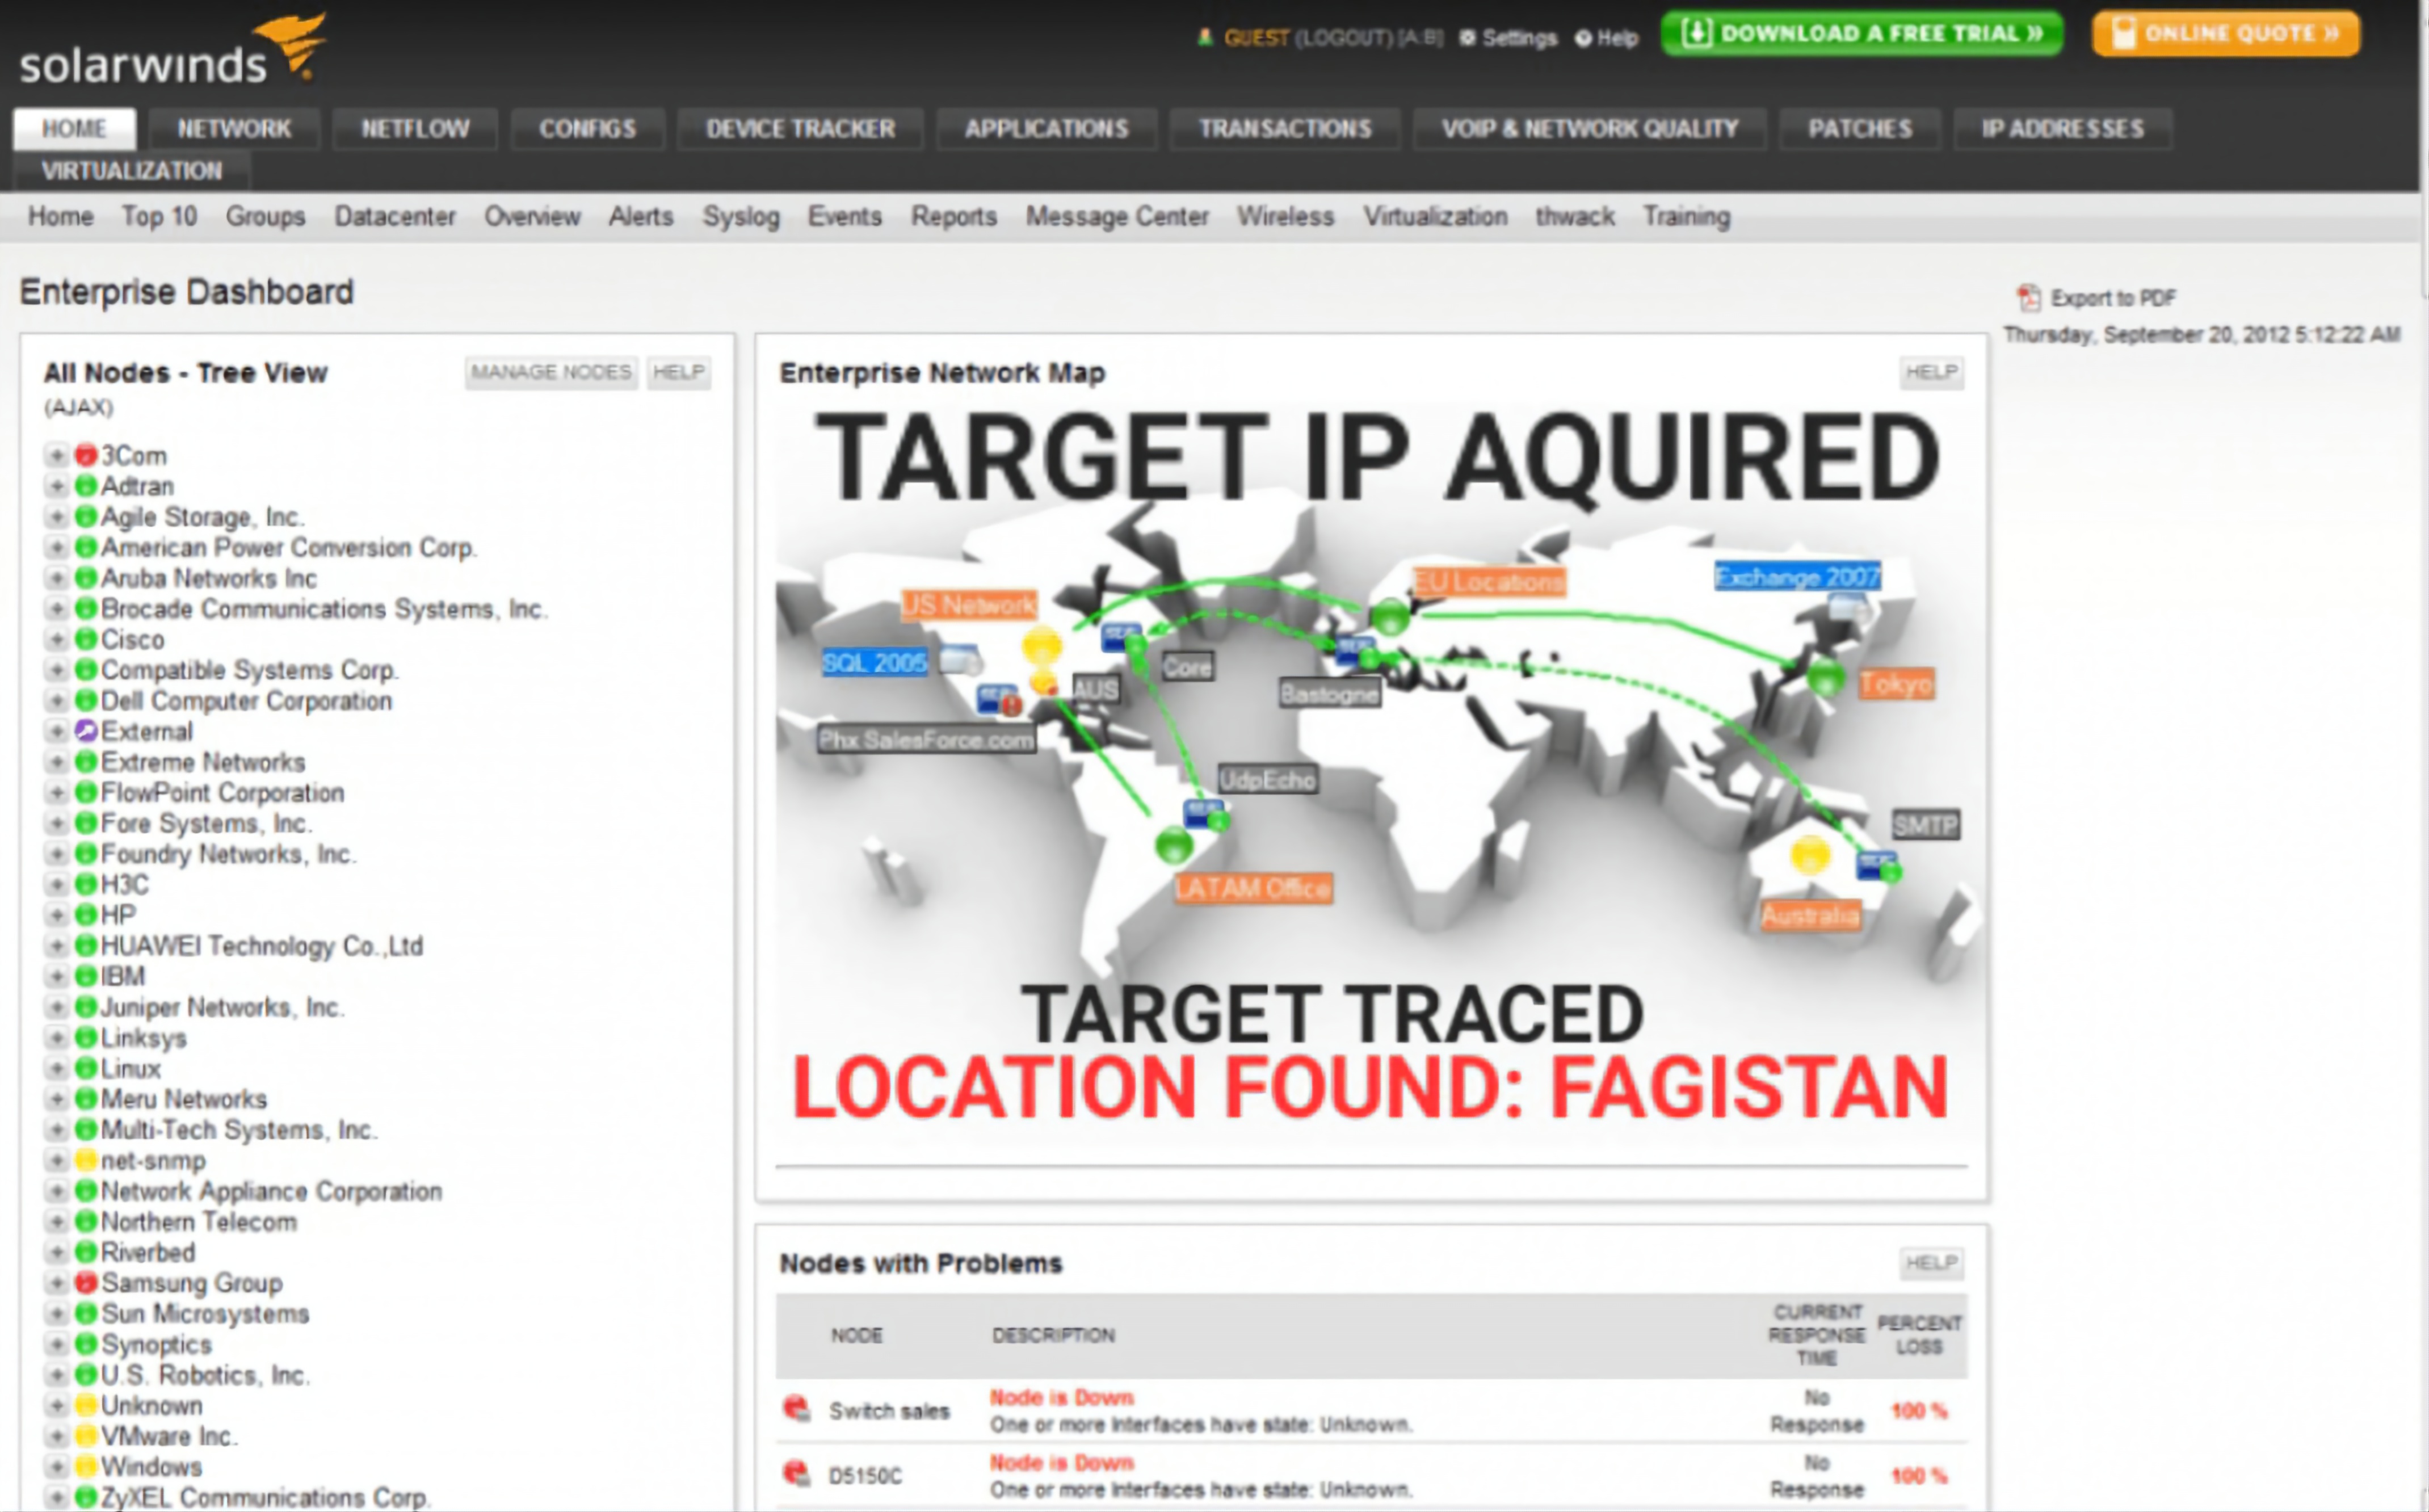
Task: Click the green LATAM Office map node
Action: [x=1174, y=846]
